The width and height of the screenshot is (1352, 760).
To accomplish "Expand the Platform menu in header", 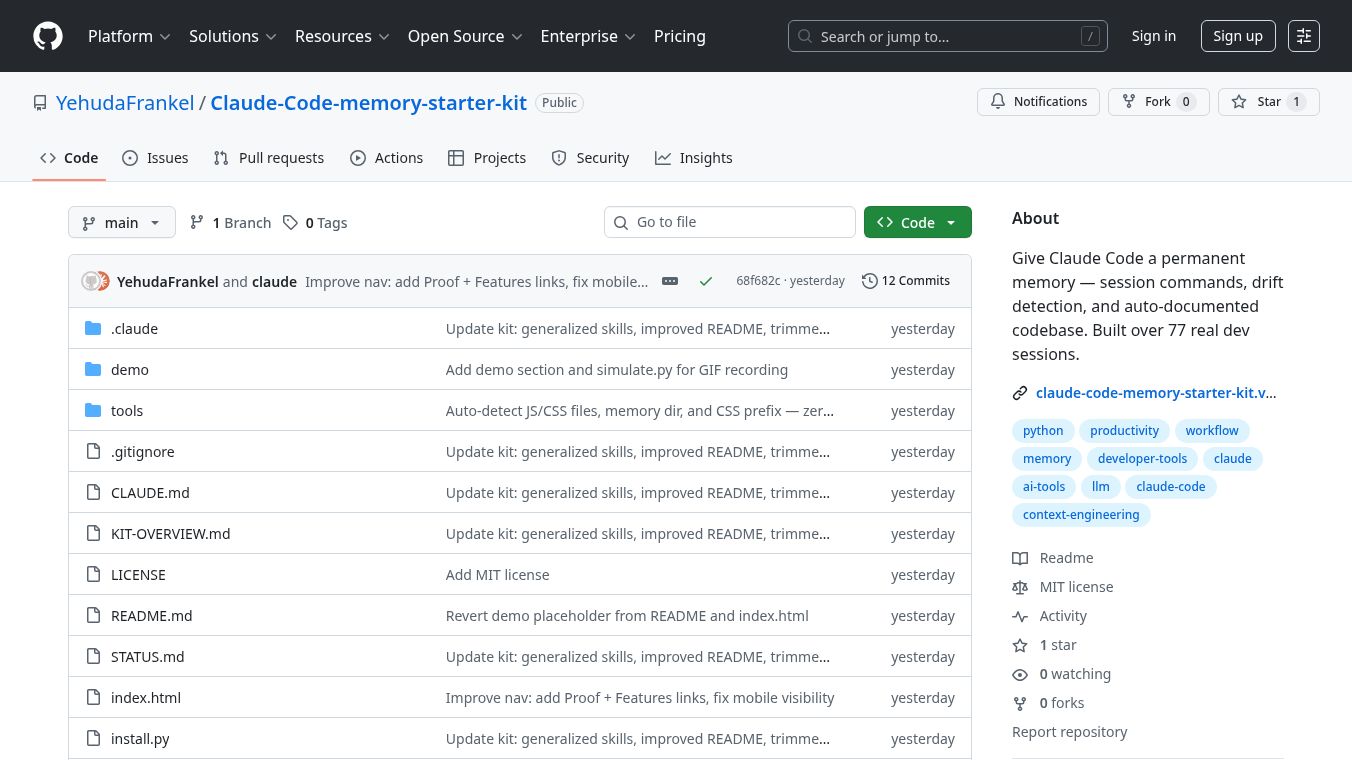I will [129, 36].
